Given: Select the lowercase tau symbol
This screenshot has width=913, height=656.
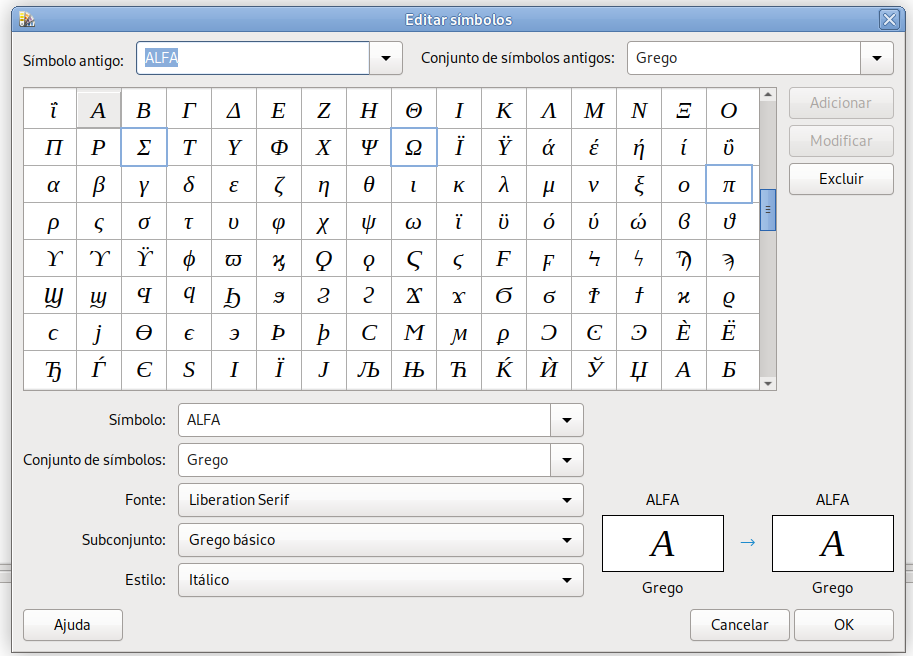Looking at the screenshot, I should pyautogui.click(x=189, y=222).
